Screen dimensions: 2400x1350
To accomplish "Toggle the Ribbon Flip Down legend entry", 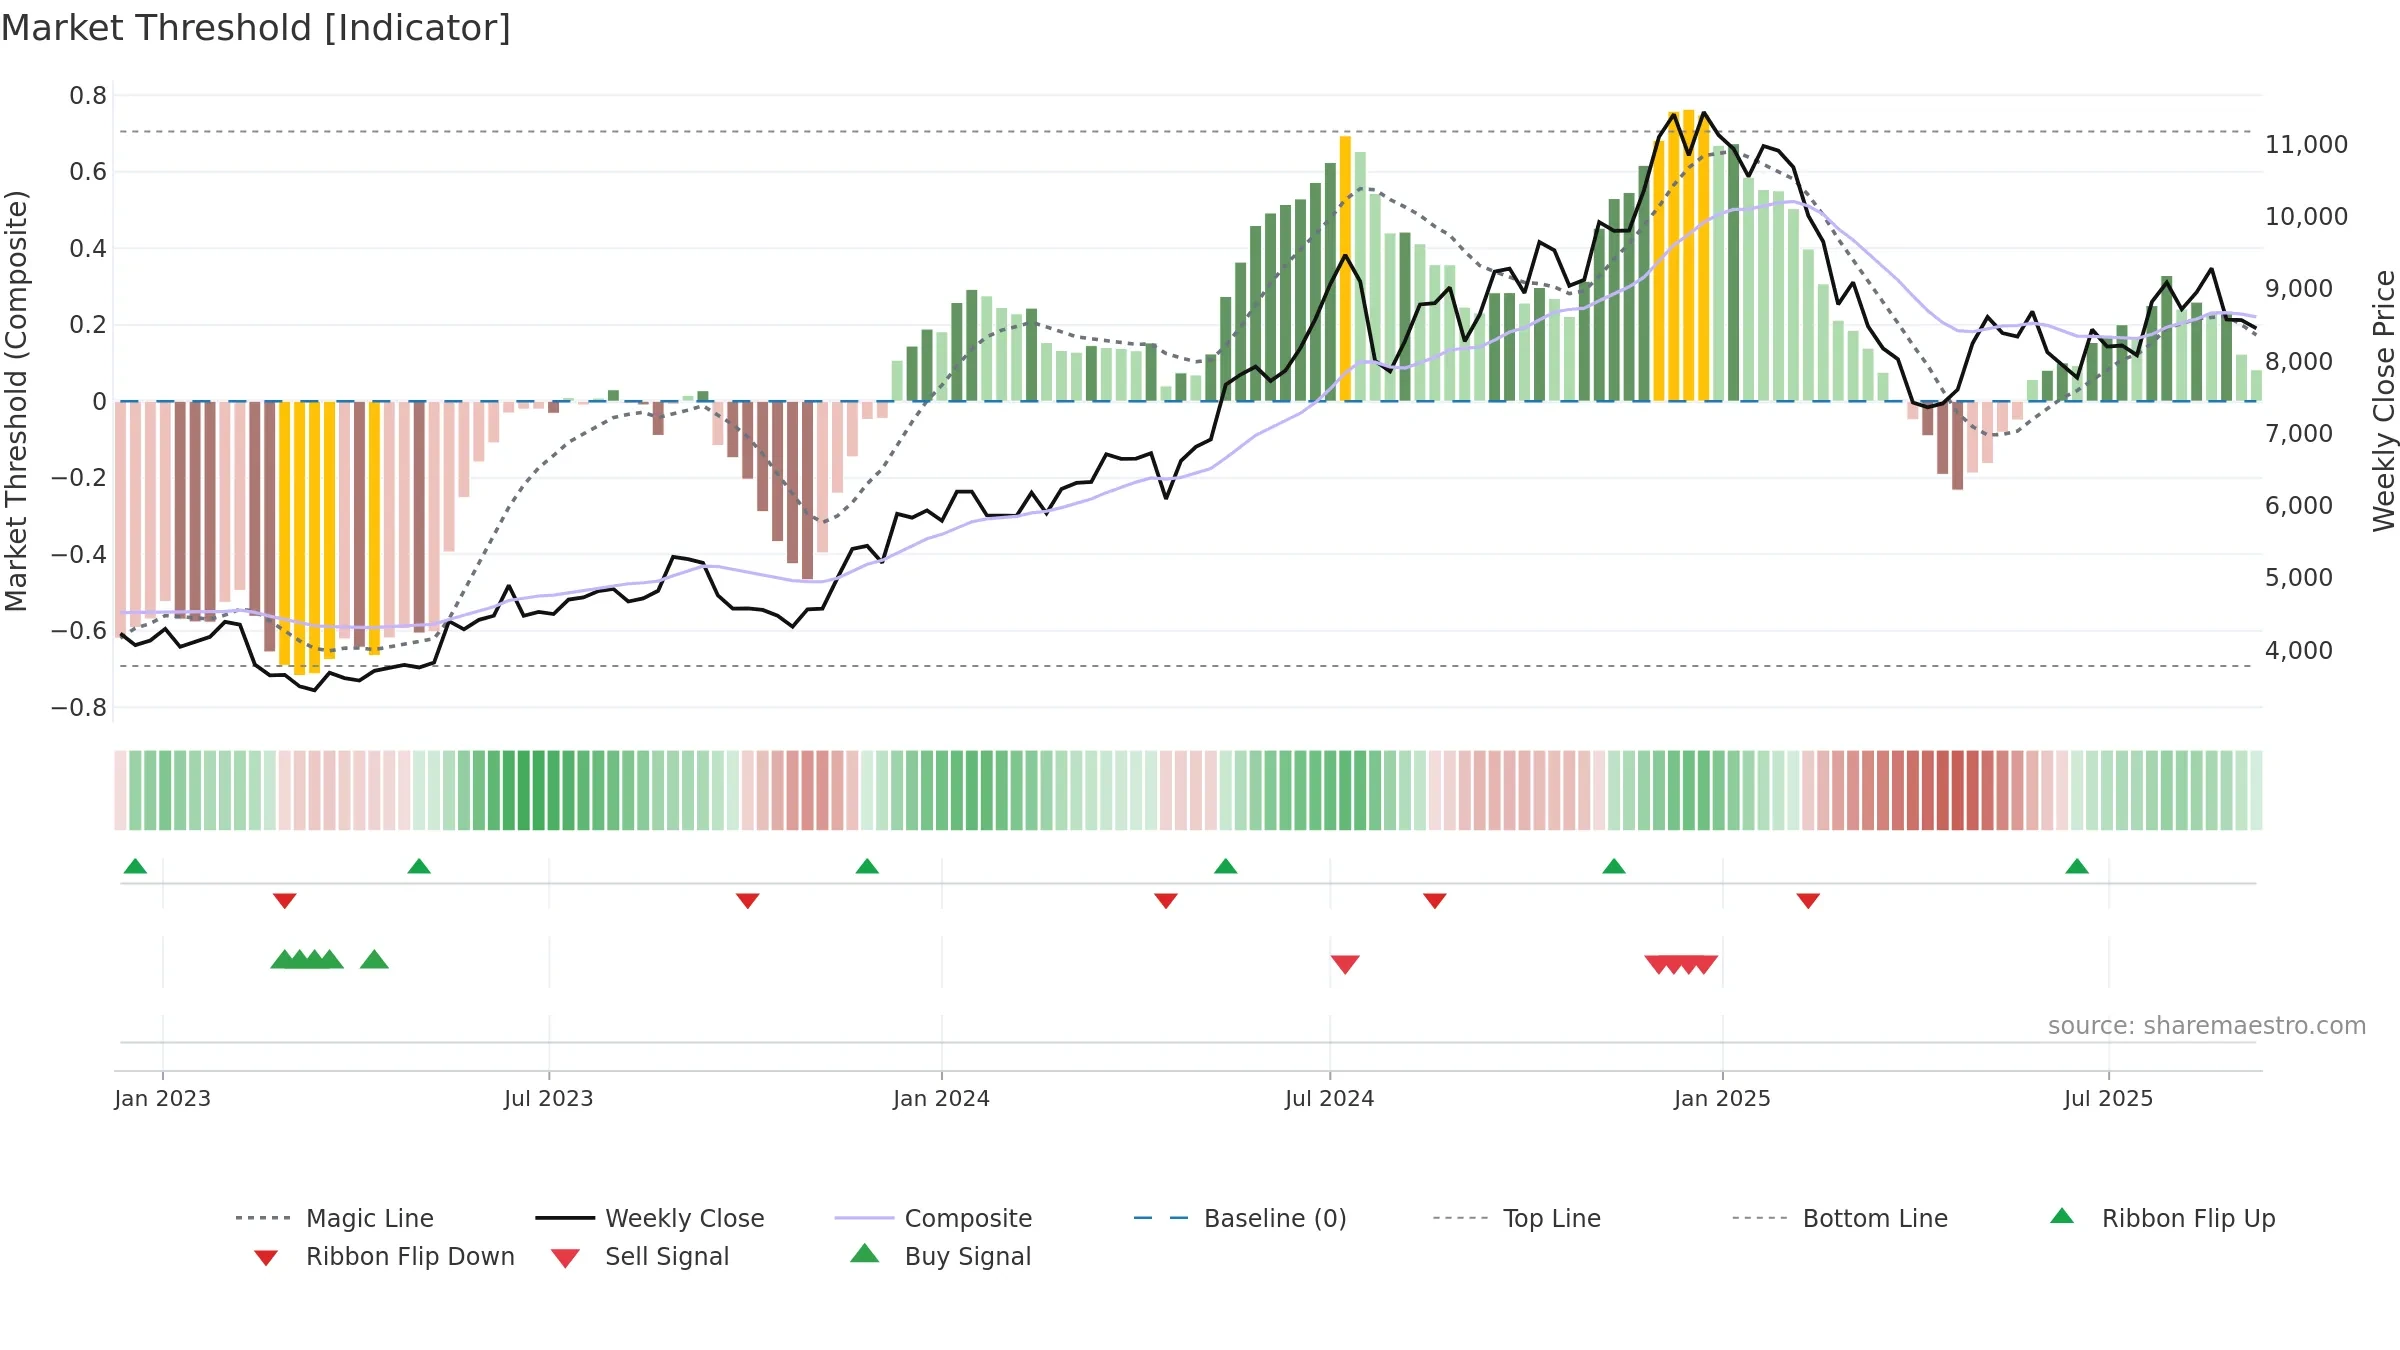I will 383,1256.
